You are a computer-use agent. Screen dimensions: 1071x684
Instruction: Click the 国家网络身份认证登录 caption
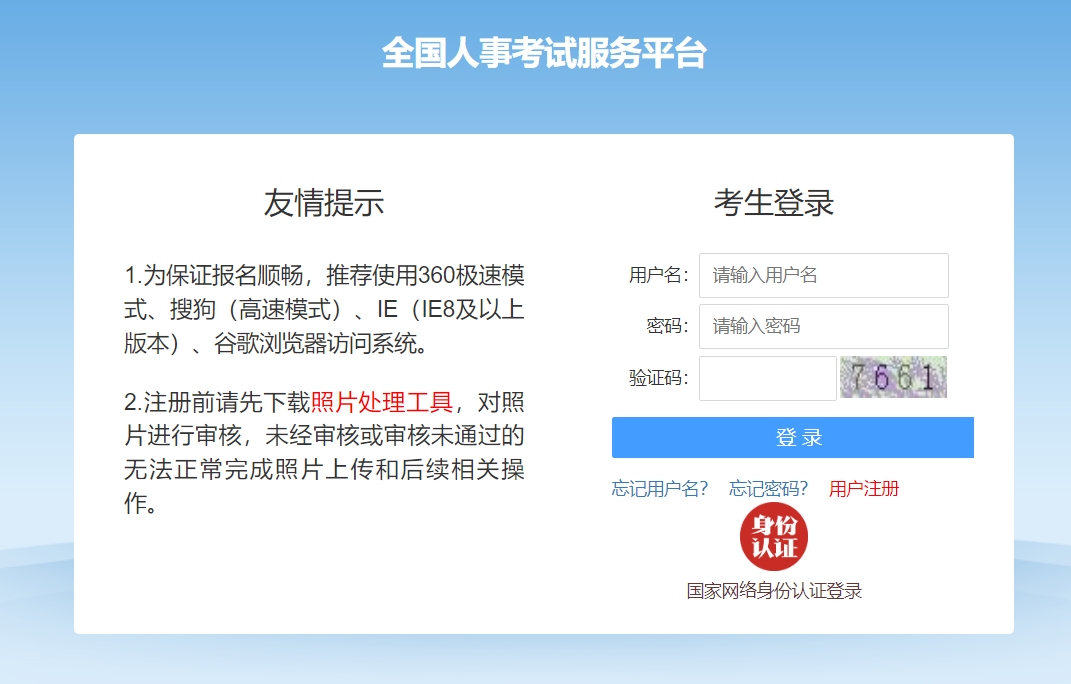coord(774,591)
